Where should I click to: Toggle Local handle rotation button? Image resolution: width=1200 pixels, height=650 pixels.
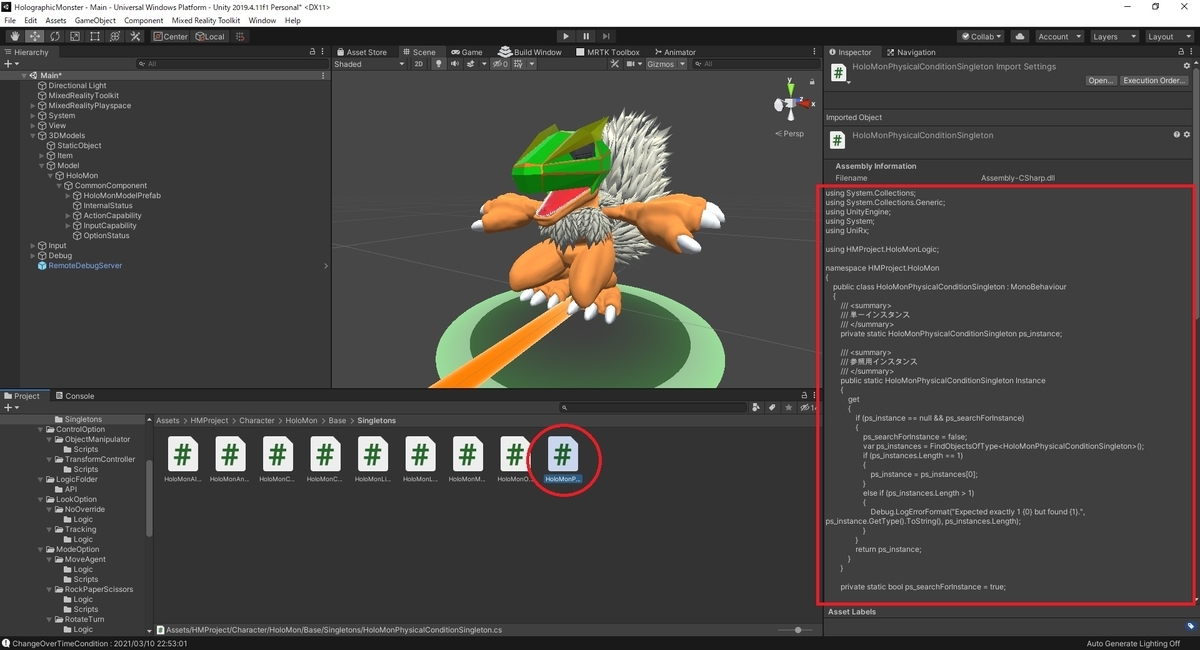pos(210,36)
